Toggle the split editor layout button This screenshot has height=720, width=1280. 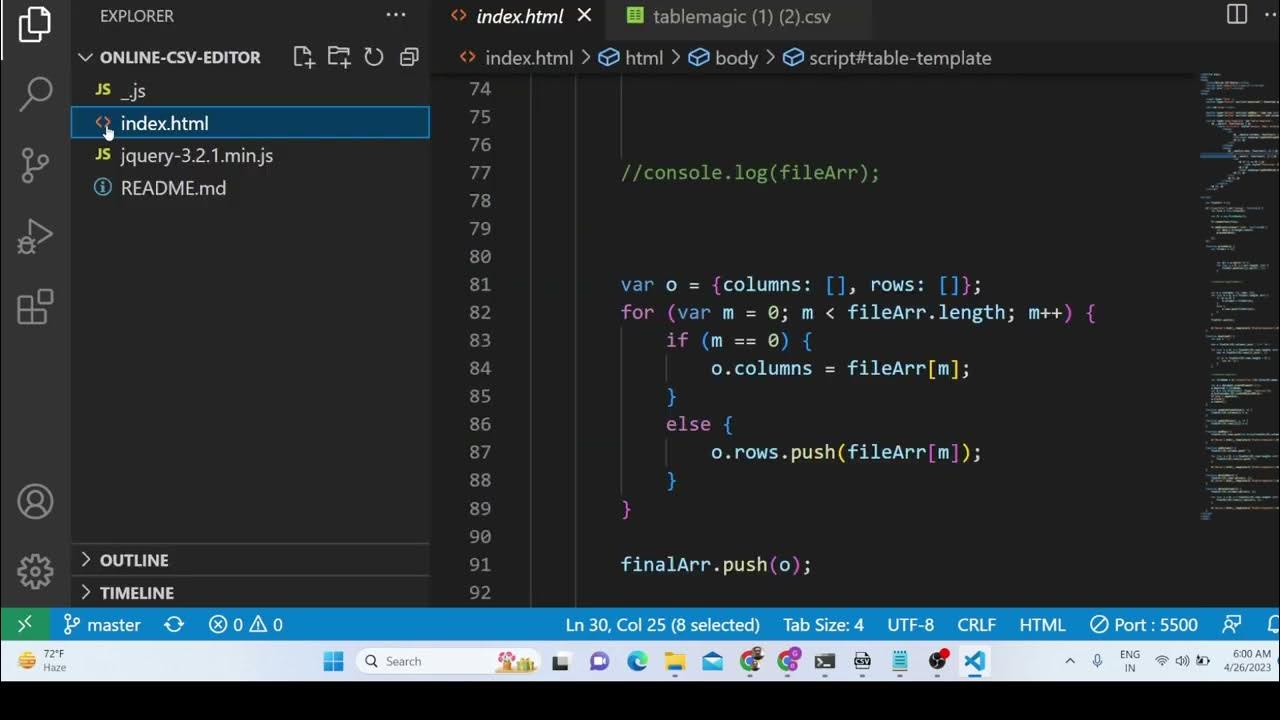(x=1237, y=14)
